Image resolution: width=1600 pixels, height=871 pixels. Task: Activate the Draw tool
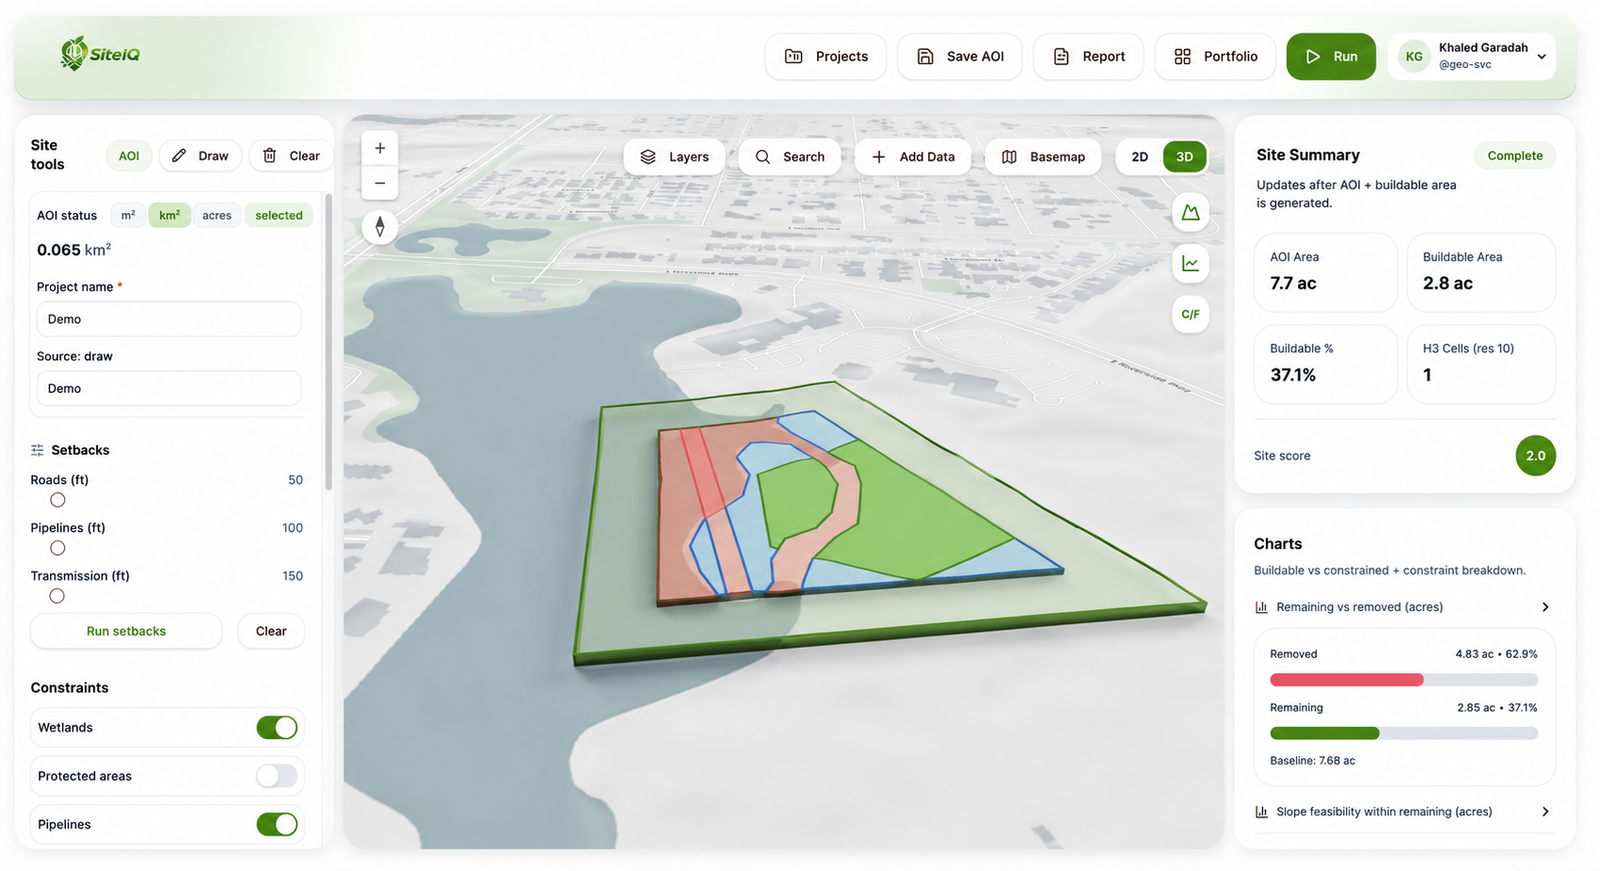(200, 156)
